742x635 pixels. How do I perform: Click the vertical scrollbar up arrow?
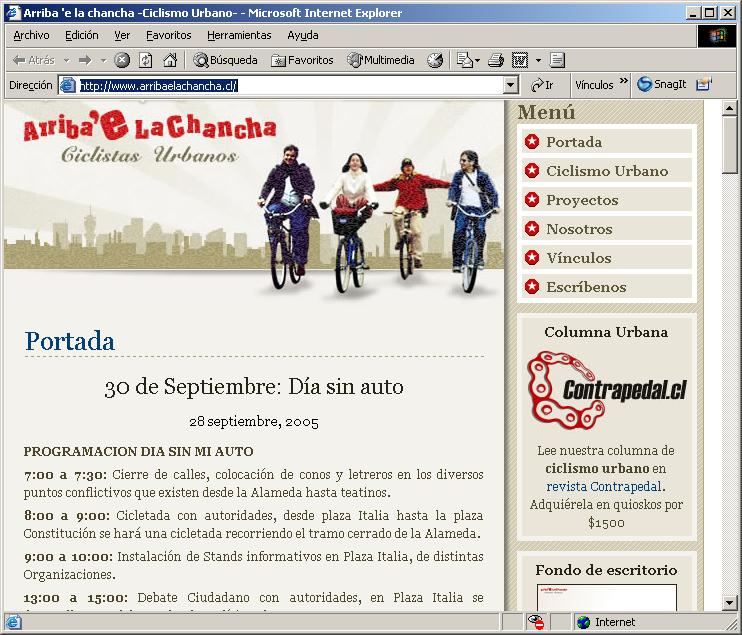click(x=729, y=109)
